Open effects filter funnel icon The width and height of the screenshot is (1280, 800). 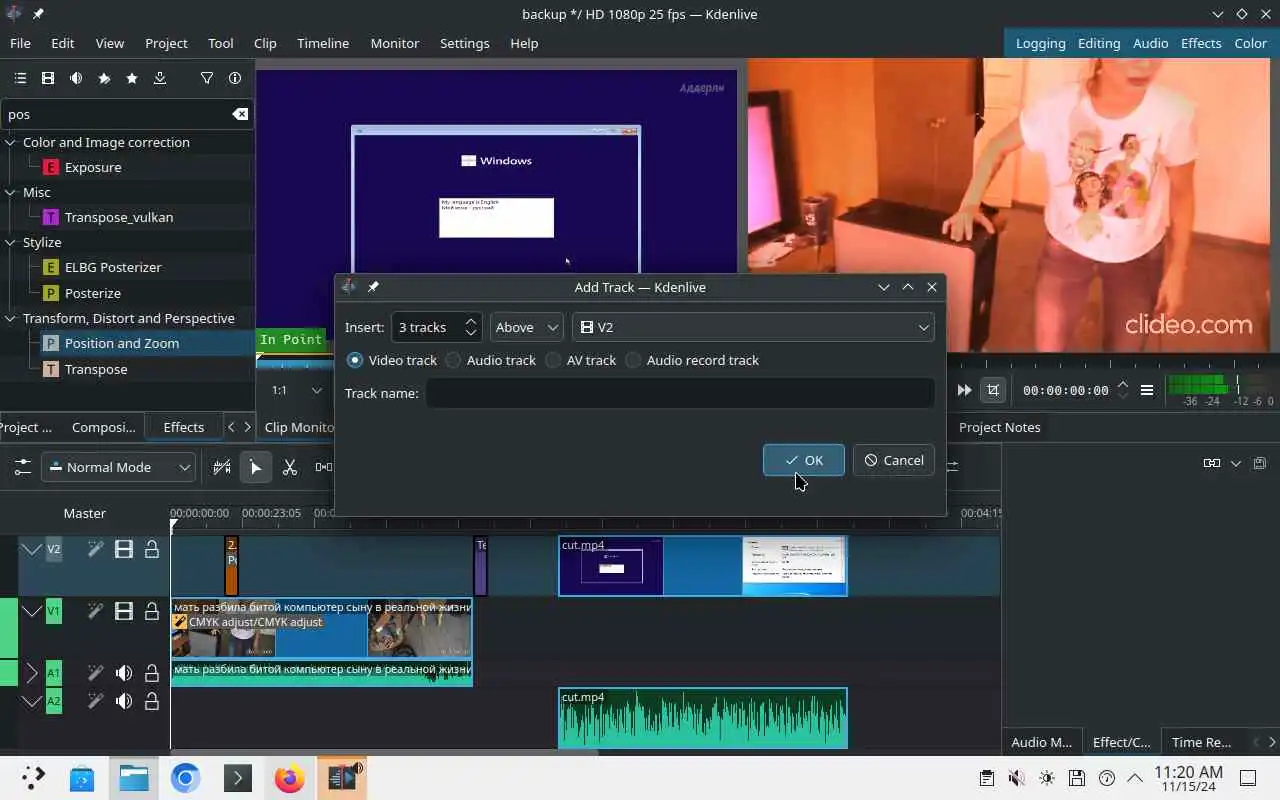[207, 78]
